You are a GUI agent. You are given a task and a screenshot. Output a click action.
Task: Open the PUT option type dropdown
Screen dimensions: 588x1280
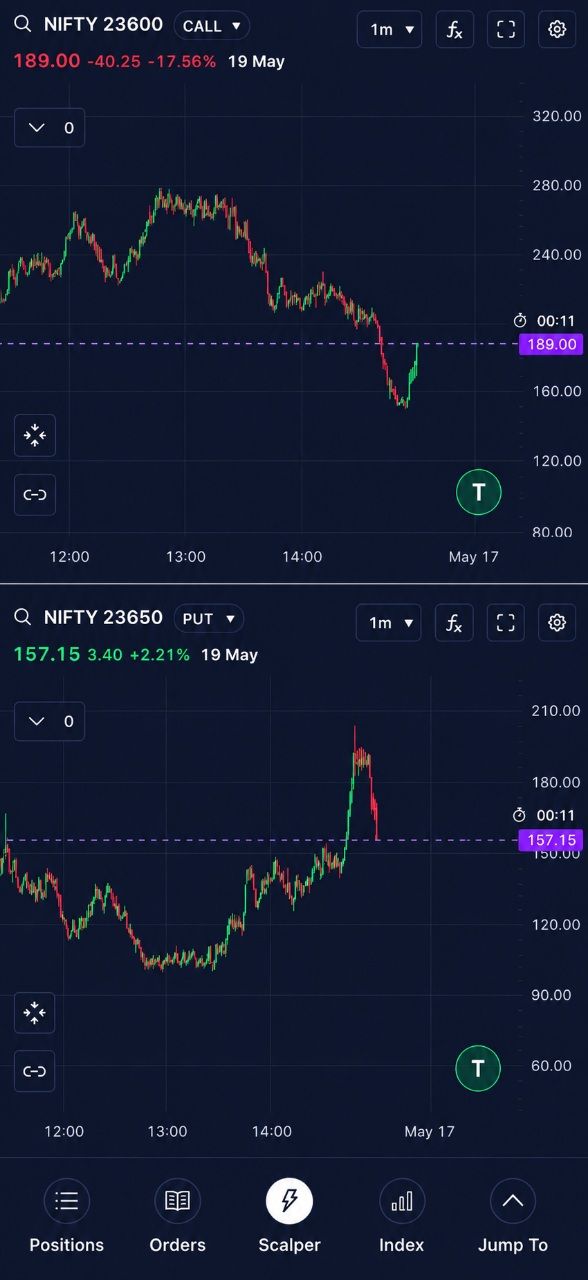point(209,619)
